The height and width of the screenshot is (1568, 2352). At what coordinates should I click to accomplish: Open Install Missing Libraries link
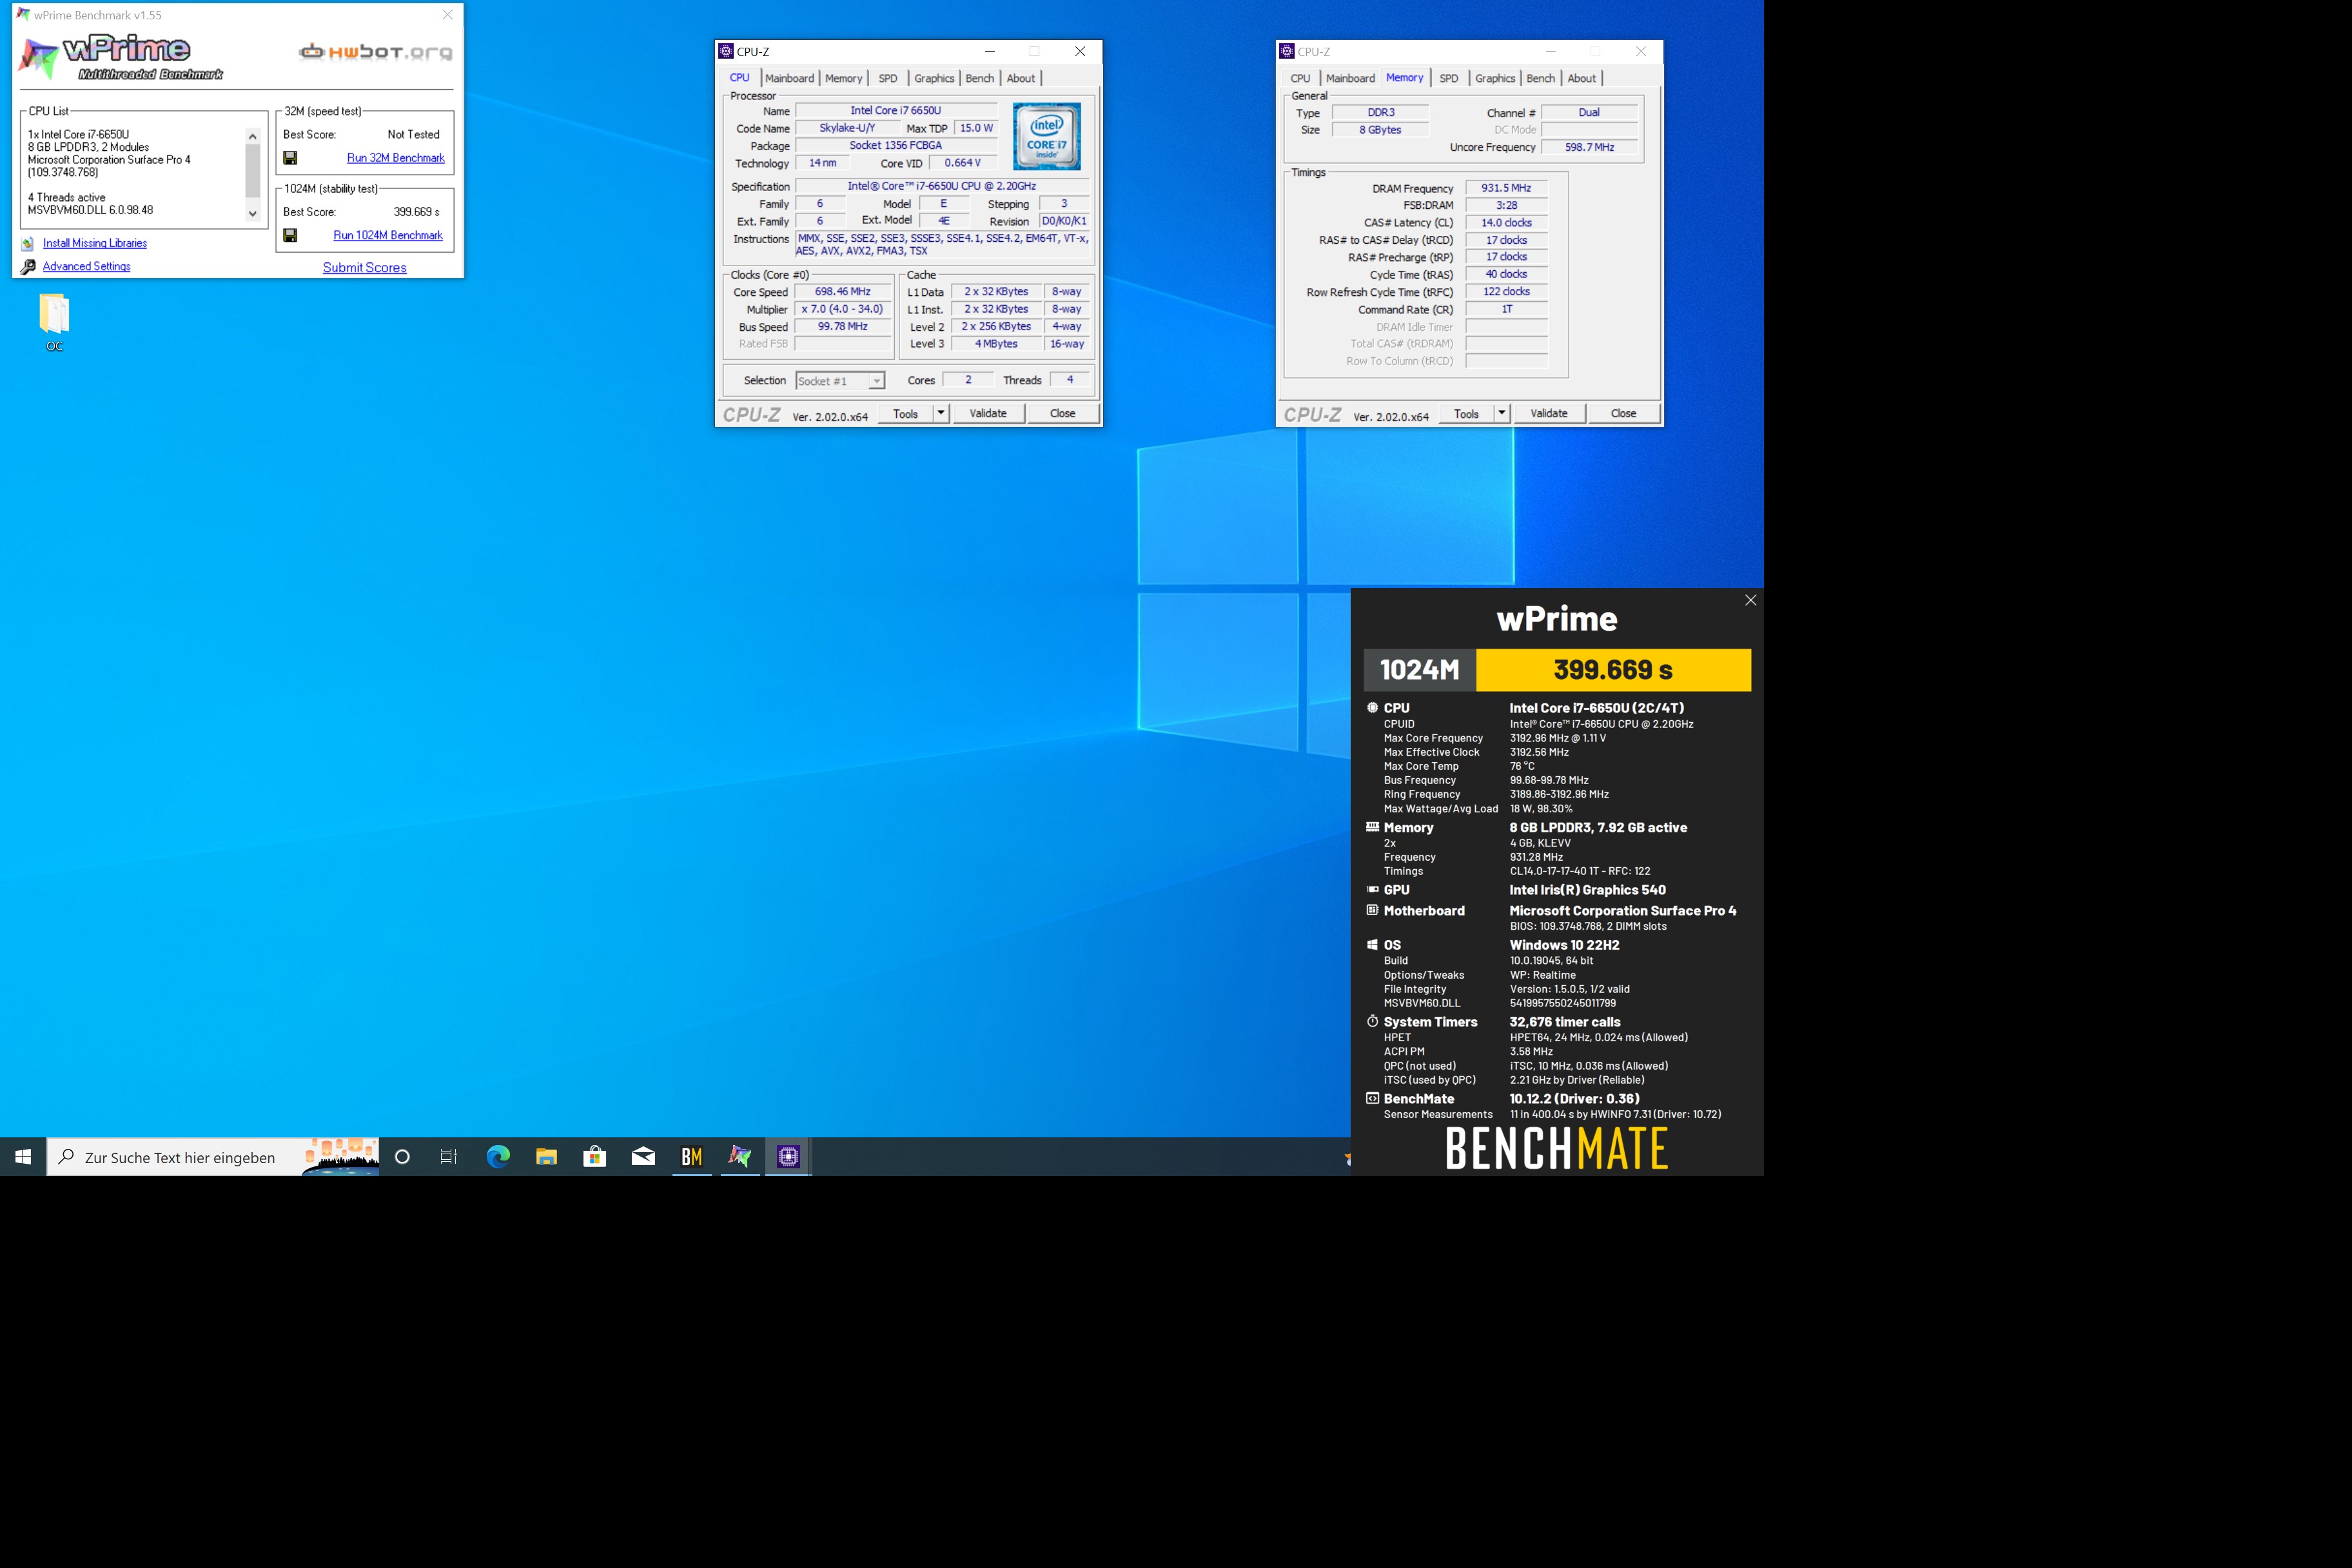(95, 243)
